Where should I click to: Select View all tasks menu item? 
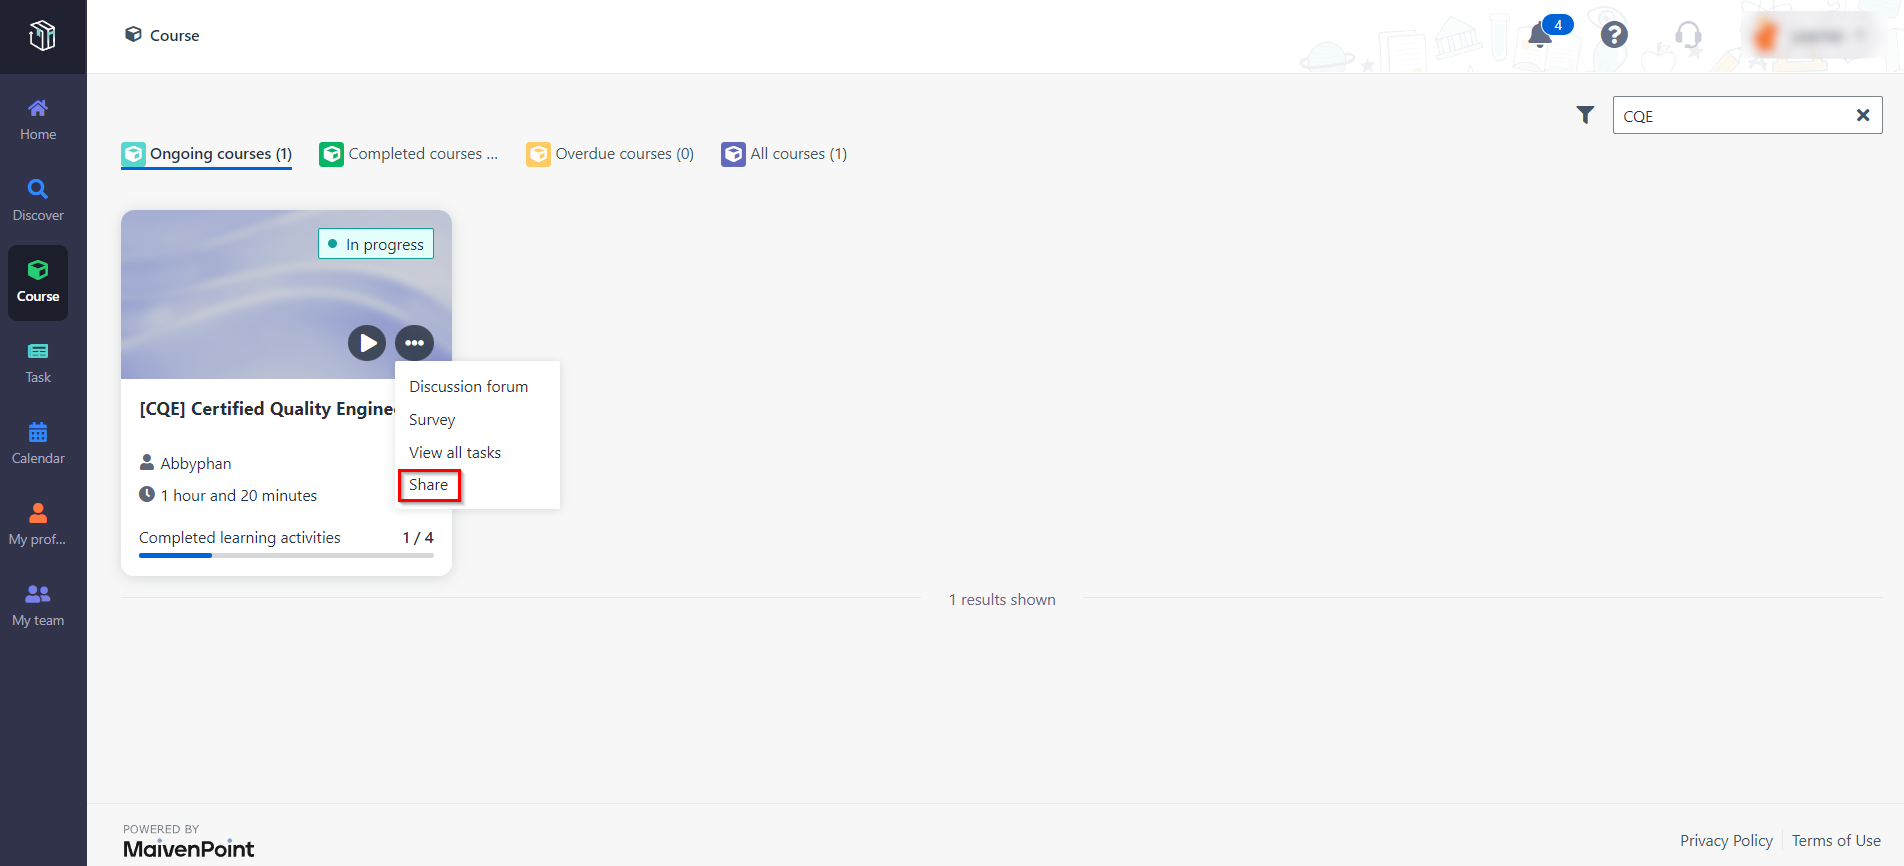pos(455,453)
